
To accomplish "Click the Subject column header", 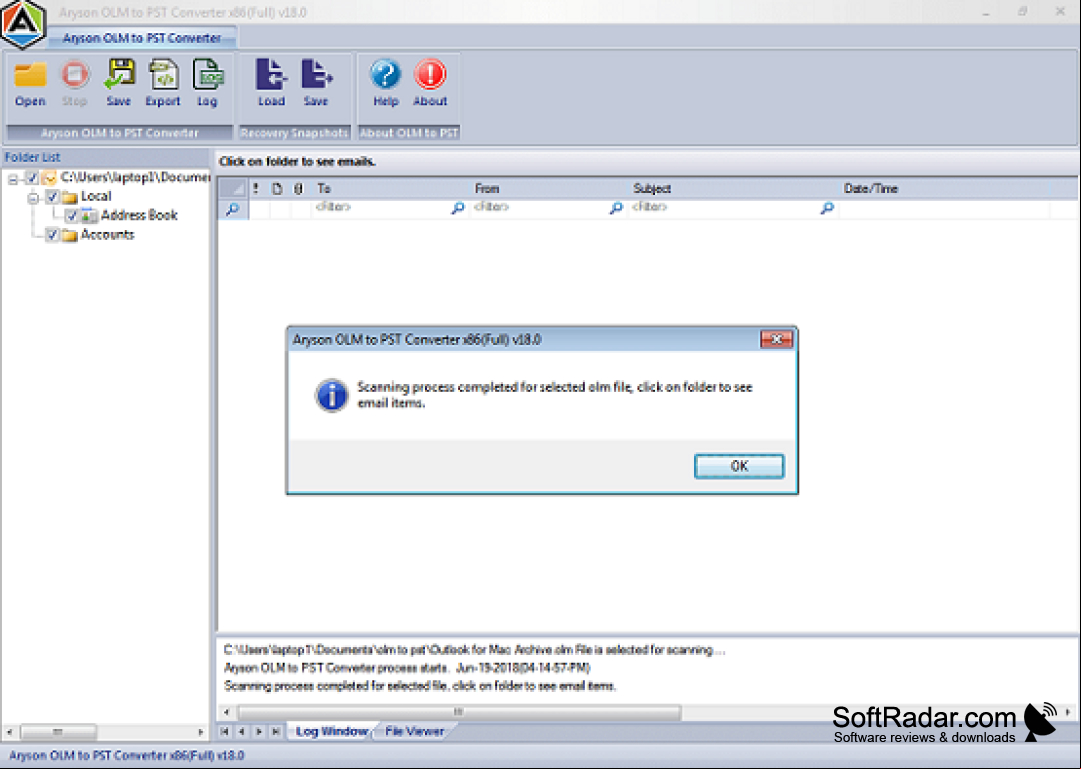I will pos(733,188).
